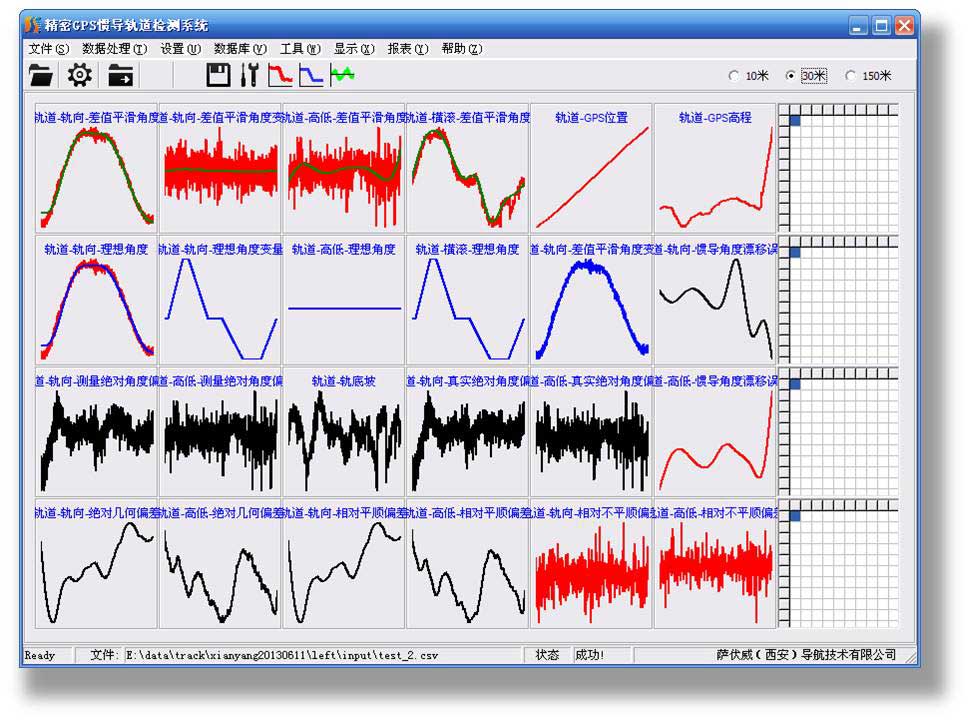
Task: Select the red curve toolbar icon
Action: 280,75
